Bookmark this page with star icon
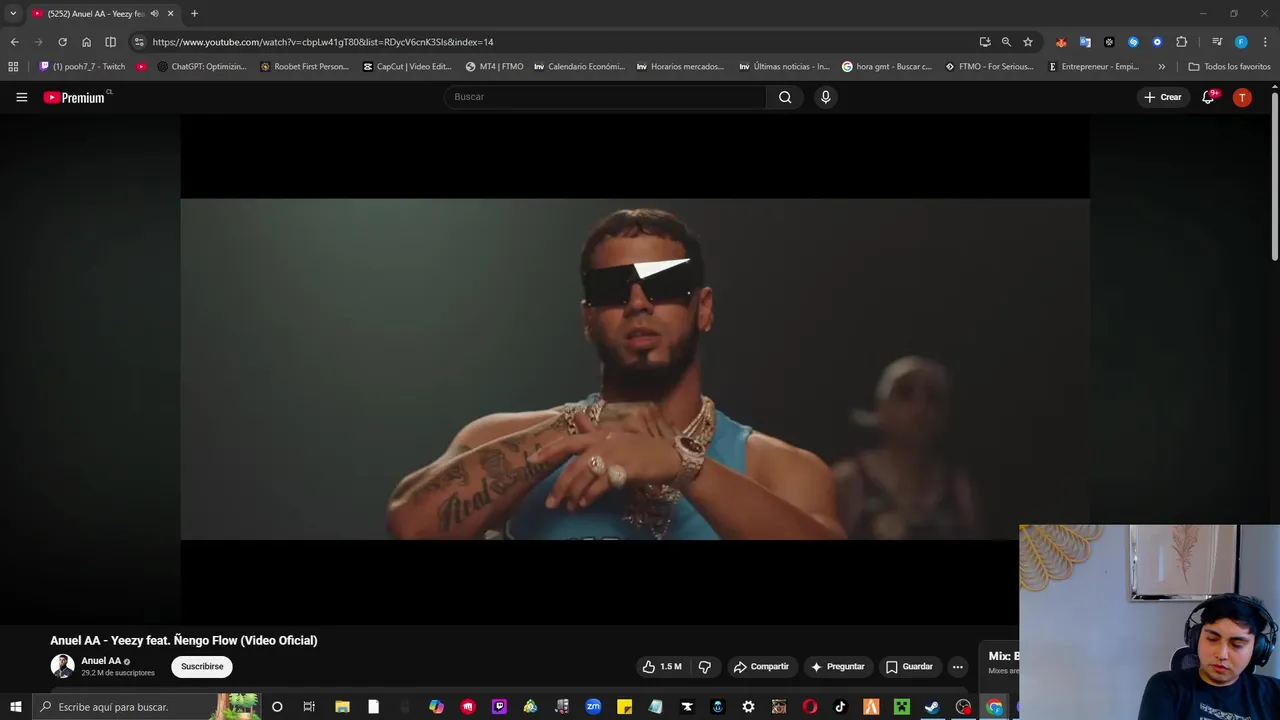Screen dimensions: 1280x720 point(1028,42)
